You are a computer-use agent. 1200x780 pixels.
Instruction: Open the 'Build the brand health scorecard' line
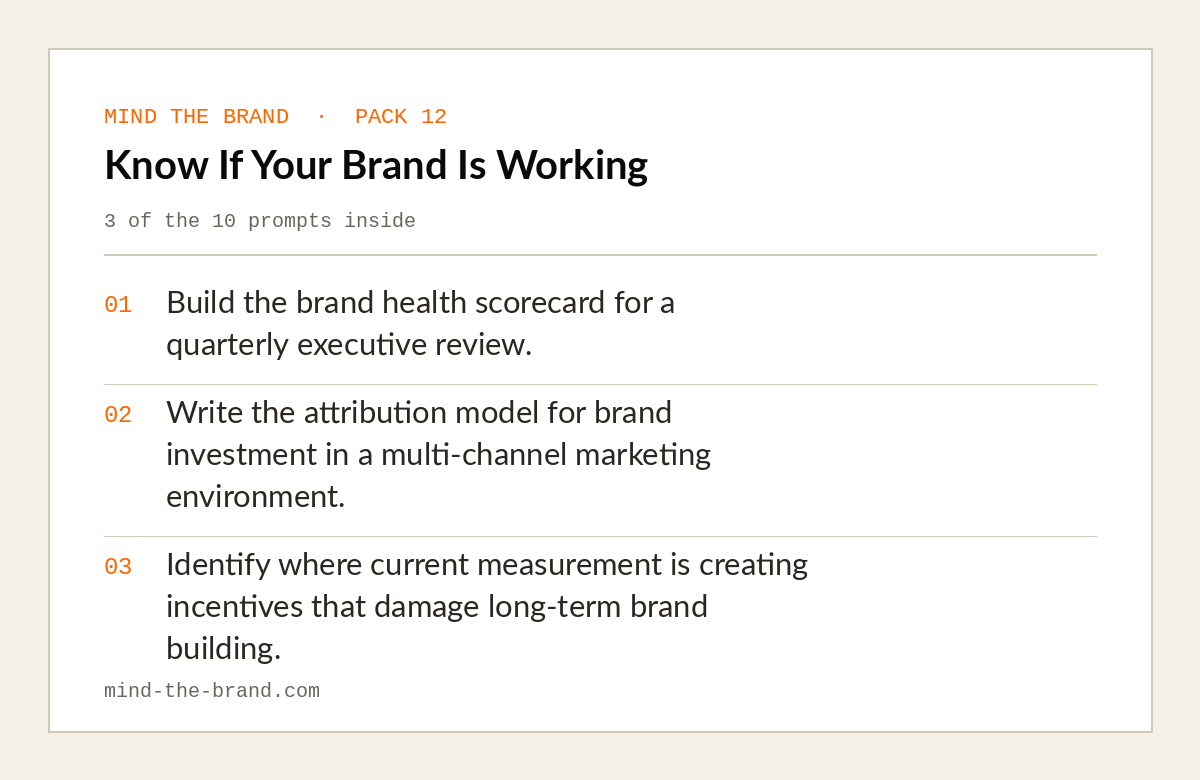(x=421, y=302)
